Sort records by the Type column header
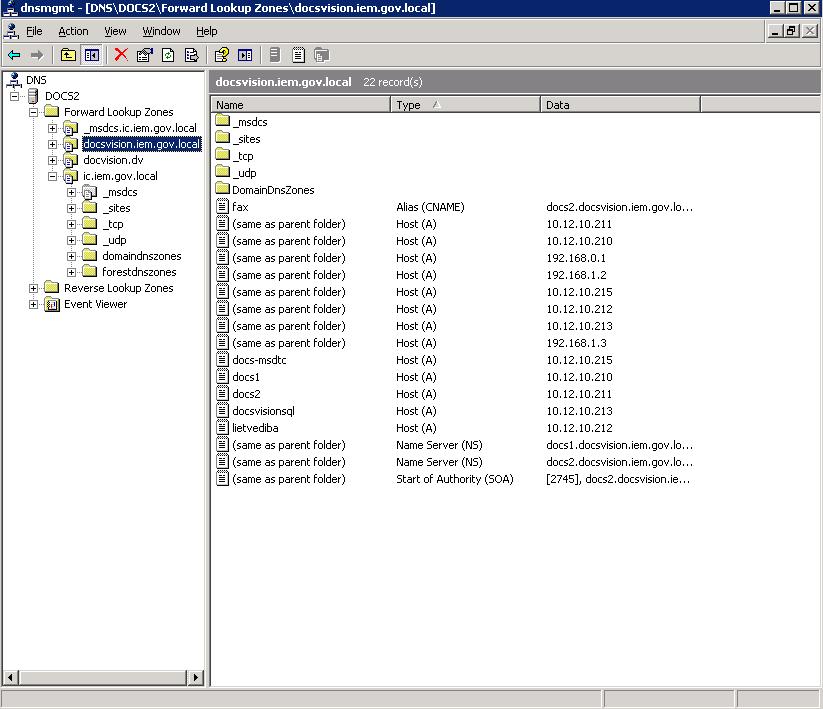This screenshot has width=823, height=709. pos(465,104)
